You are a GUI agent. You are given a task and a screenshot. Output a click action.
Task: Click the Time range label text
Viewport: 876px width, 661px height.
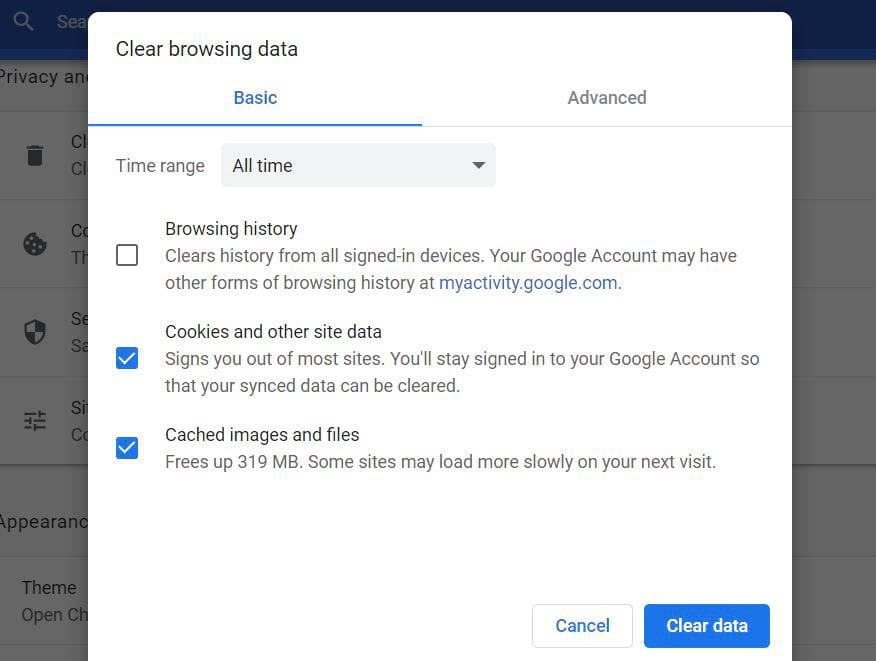point(160,166)
